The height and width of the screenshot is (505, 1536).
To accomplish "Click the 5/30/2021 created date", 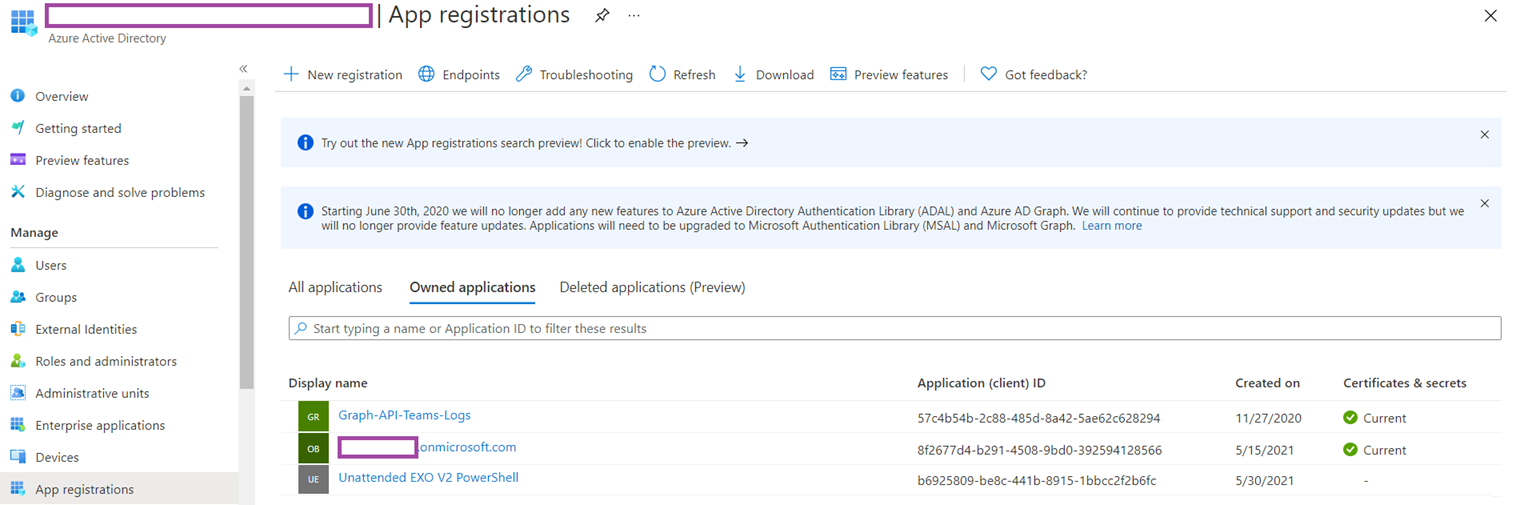I will click(1264, 481).
